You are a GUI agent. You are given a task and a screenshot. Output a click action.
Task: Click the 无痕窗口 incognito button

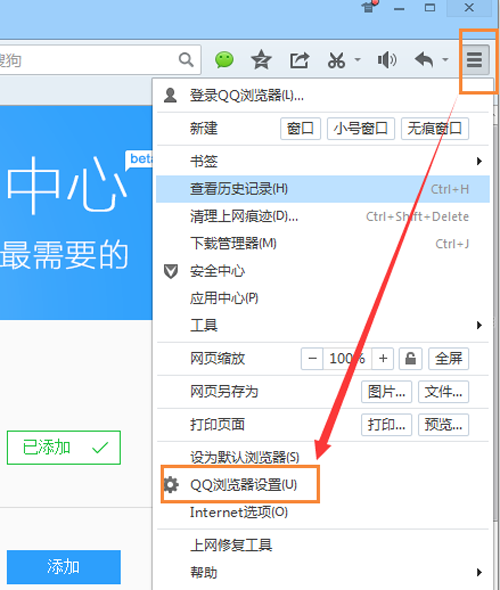[435, 129]
